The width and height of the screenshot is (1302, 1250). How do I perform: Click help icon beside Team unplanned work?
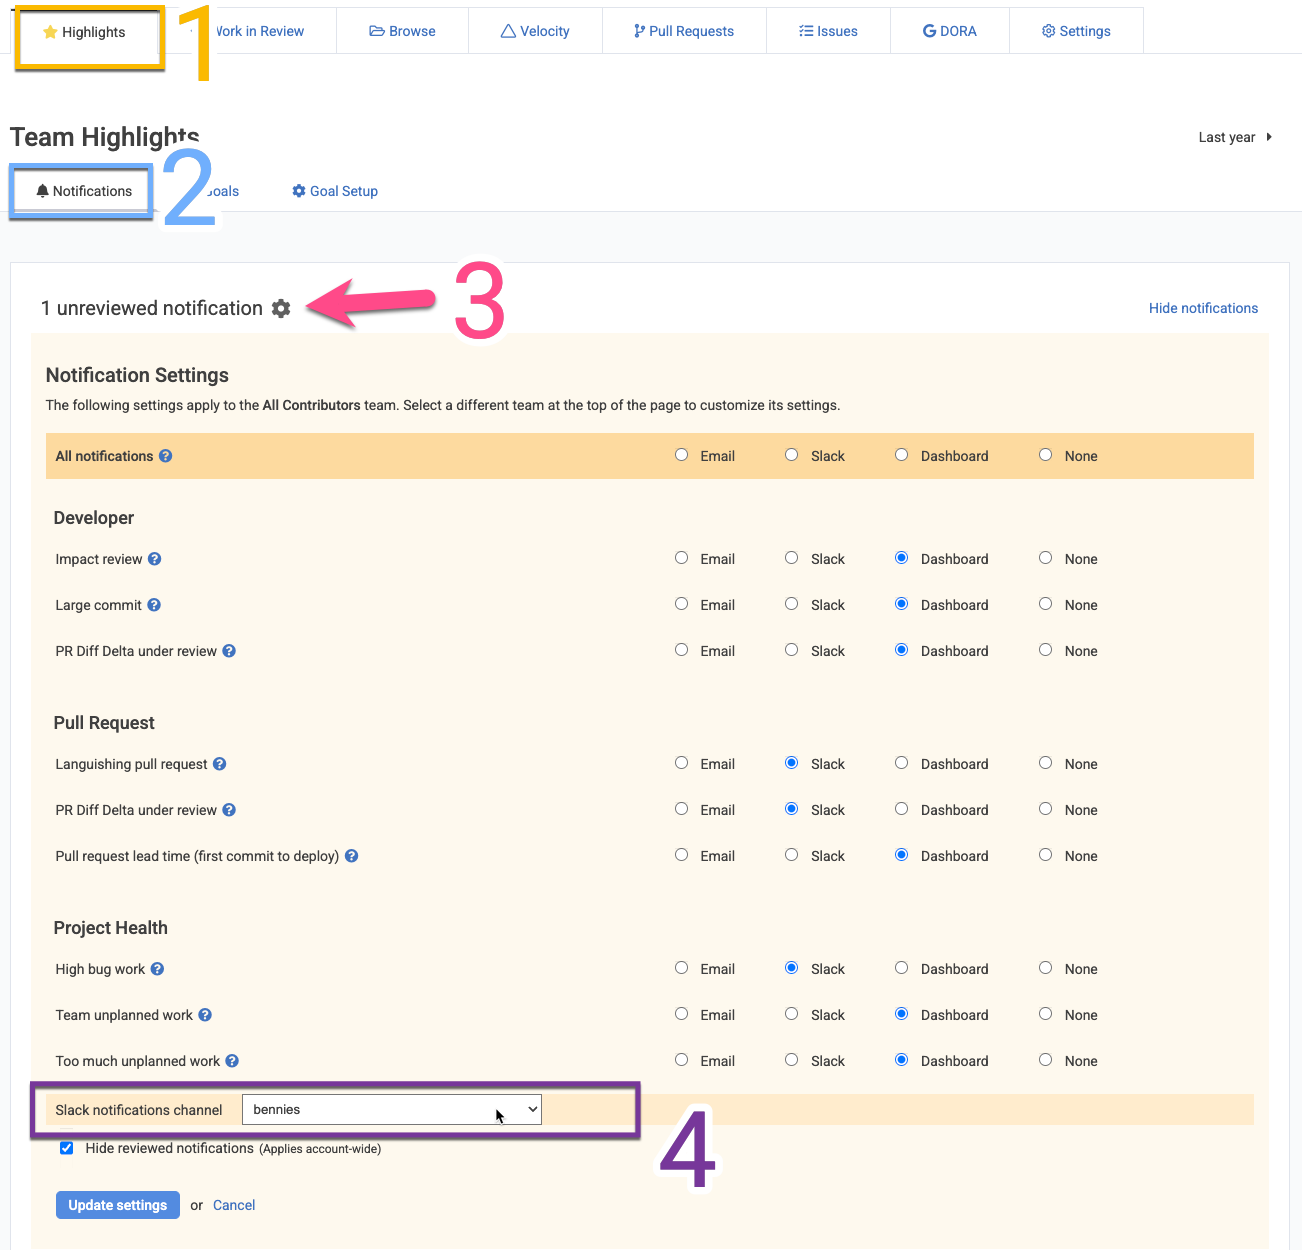tap(205, 1015)
